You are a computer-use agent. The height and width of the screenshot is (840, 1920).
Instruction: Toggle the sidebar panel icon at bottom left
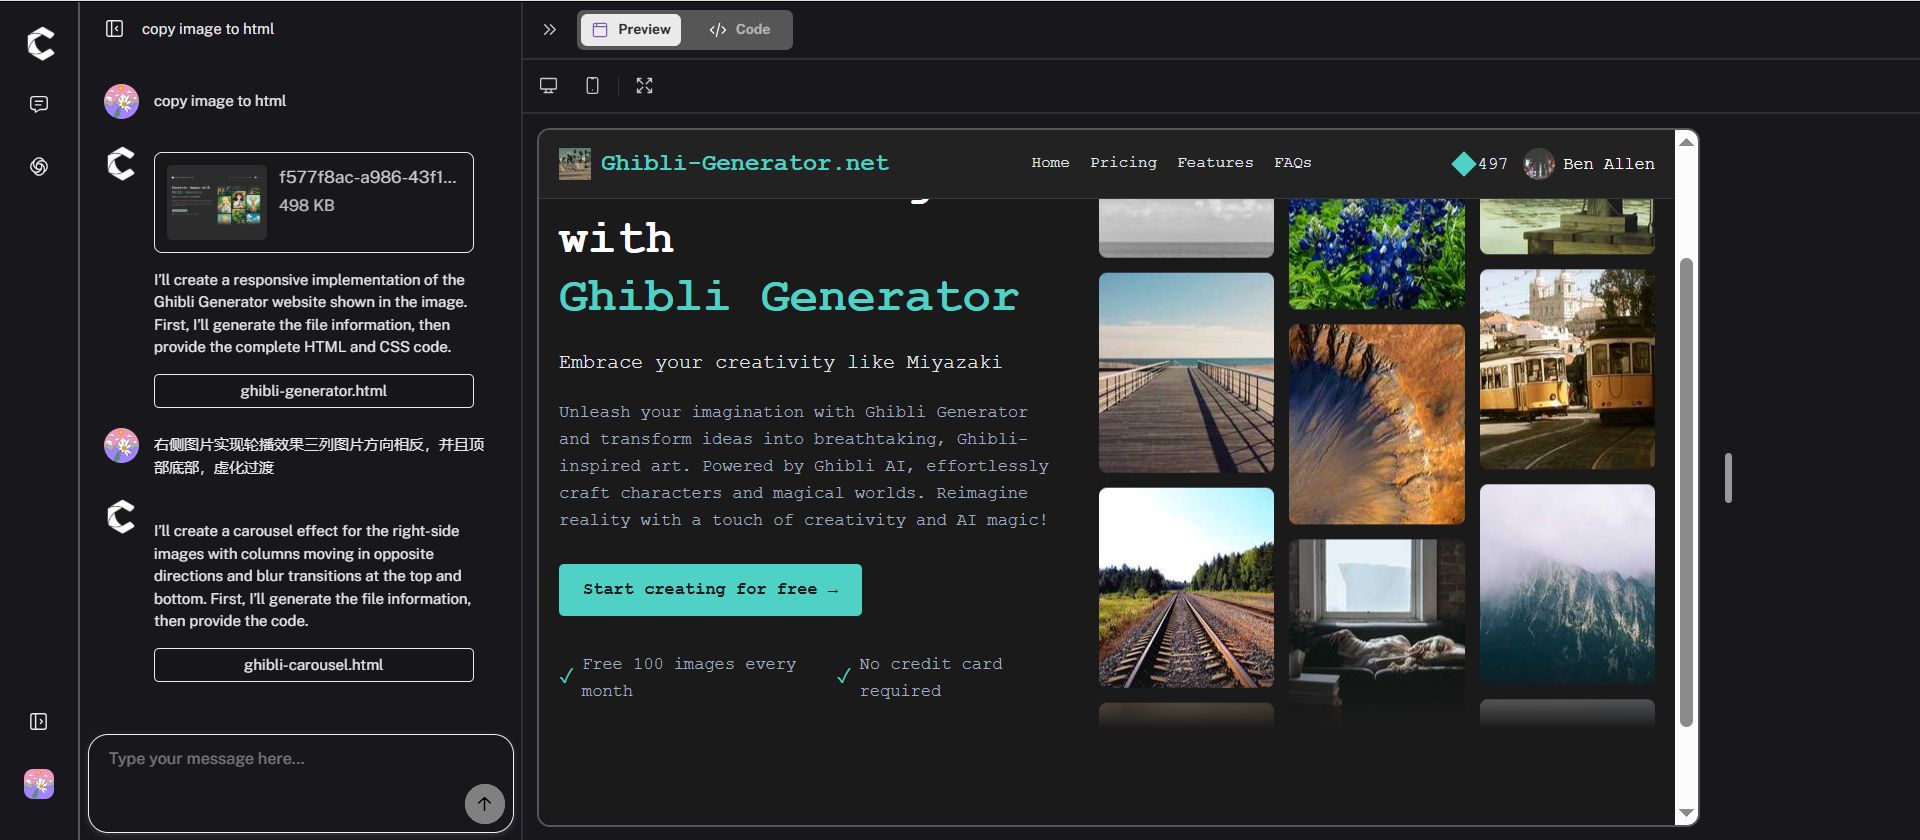(39, 722)
